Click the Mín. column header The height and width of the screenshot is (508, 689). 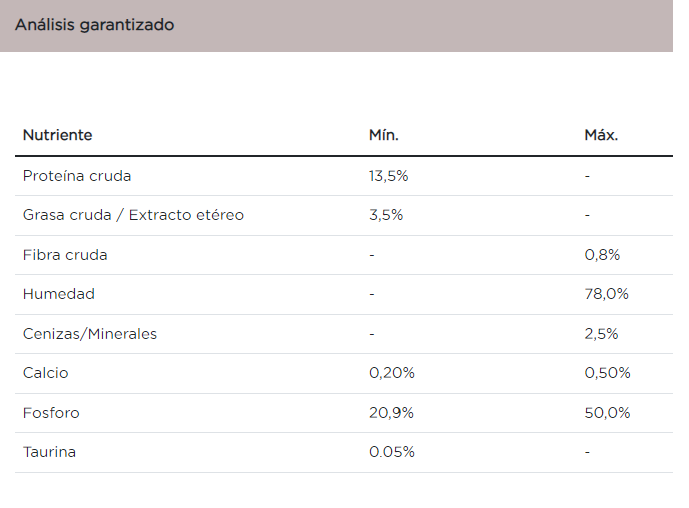click(383, 135)
